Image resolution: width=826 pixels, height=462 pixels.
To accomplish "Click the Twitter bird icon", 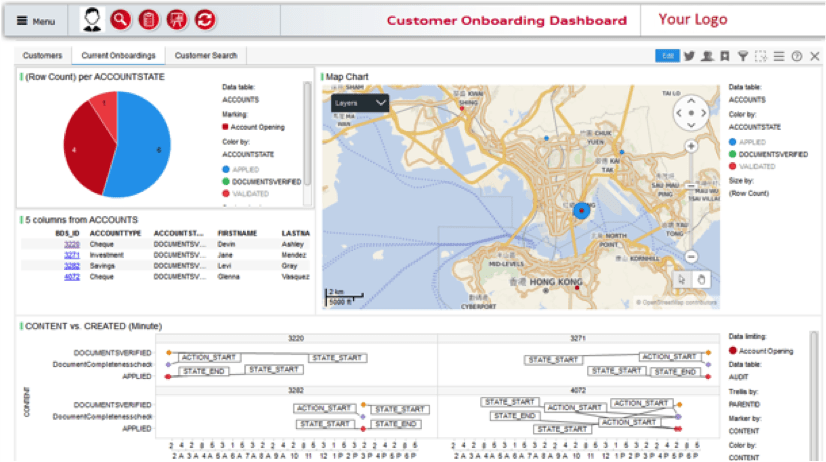I will coord(689,56).
